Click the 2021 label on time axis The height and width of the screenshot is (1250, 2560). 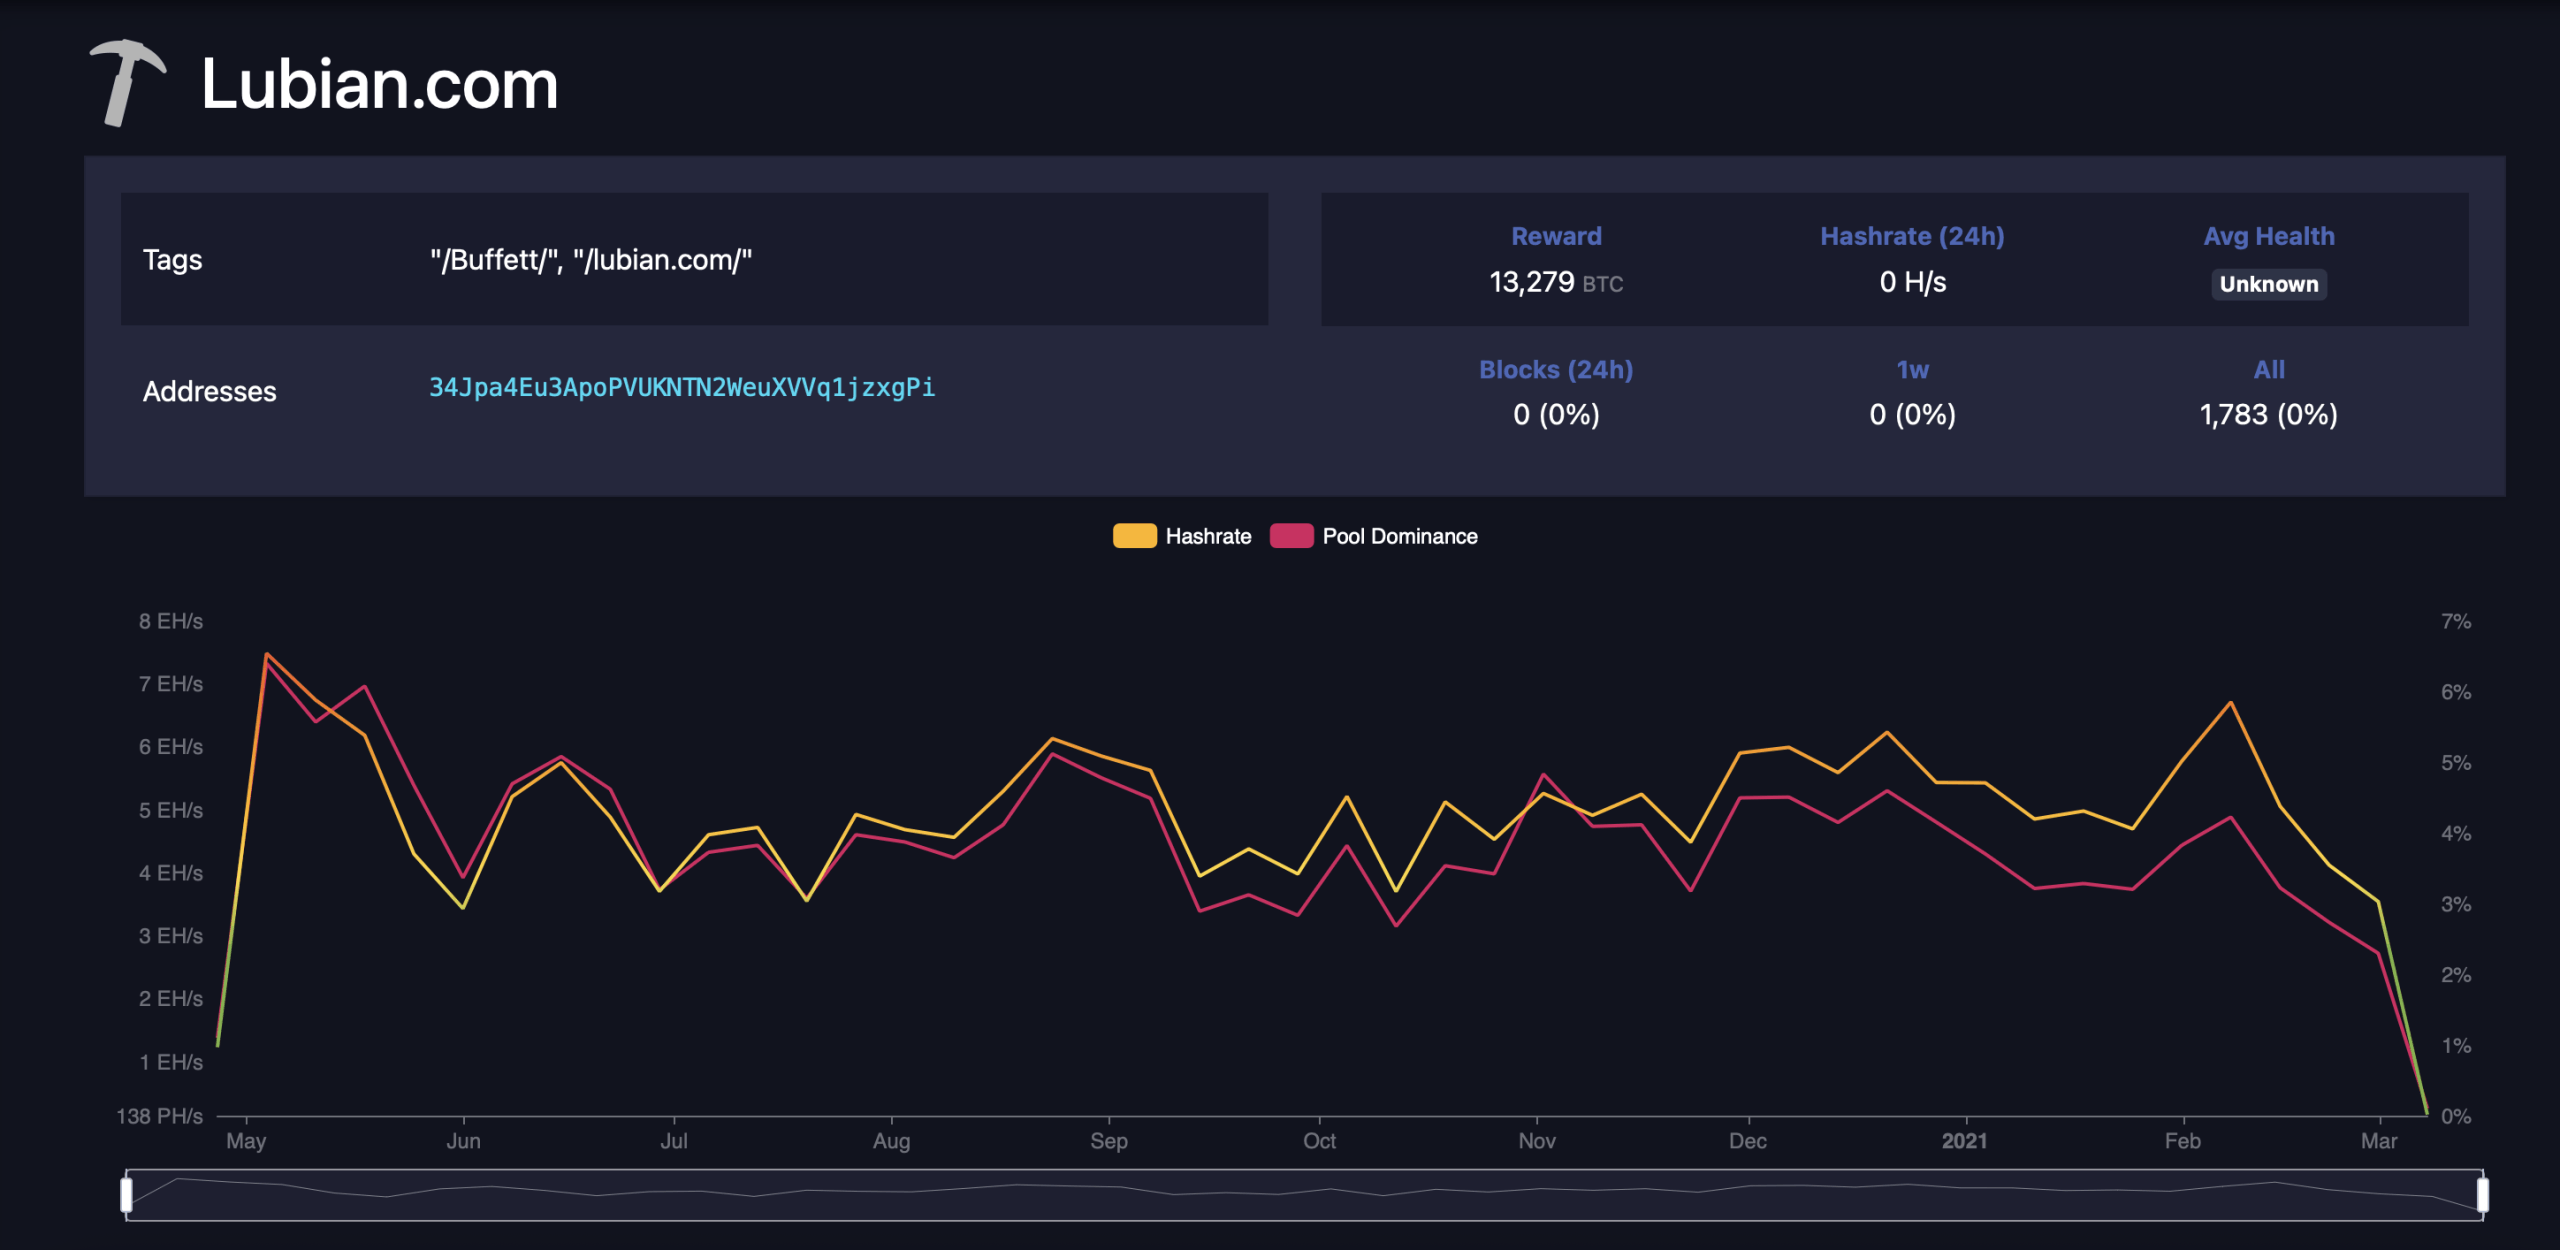[x=1964, y=1141]
